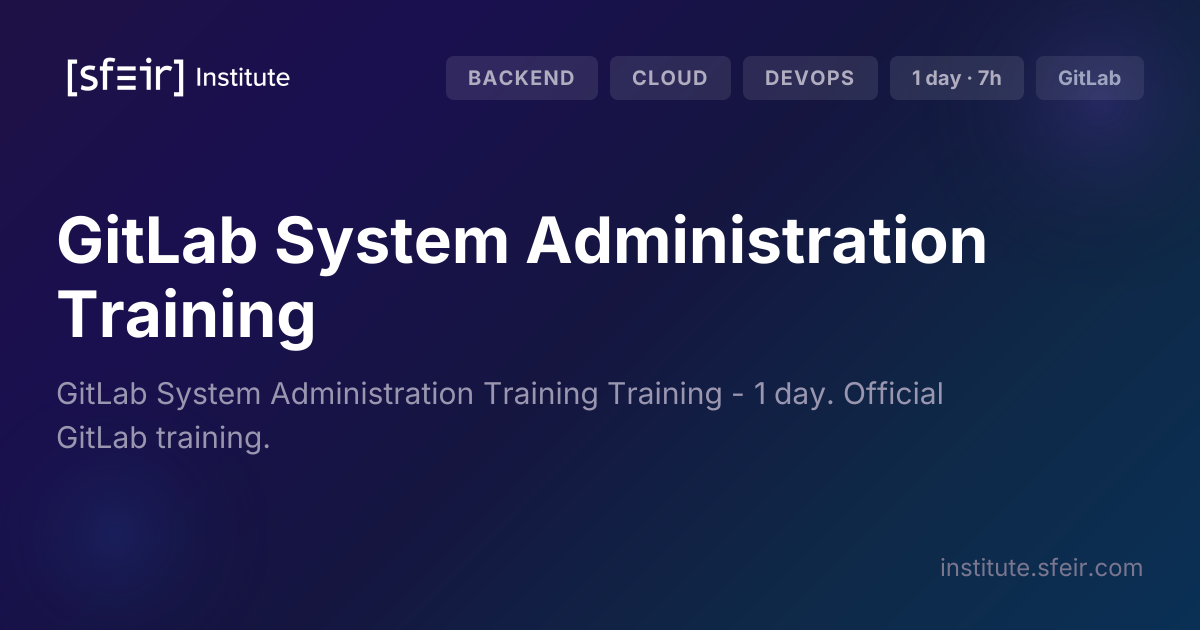Click the 1 day · 7h duration badge
This screenshot has height=630, width=1200.
(957, 78)
